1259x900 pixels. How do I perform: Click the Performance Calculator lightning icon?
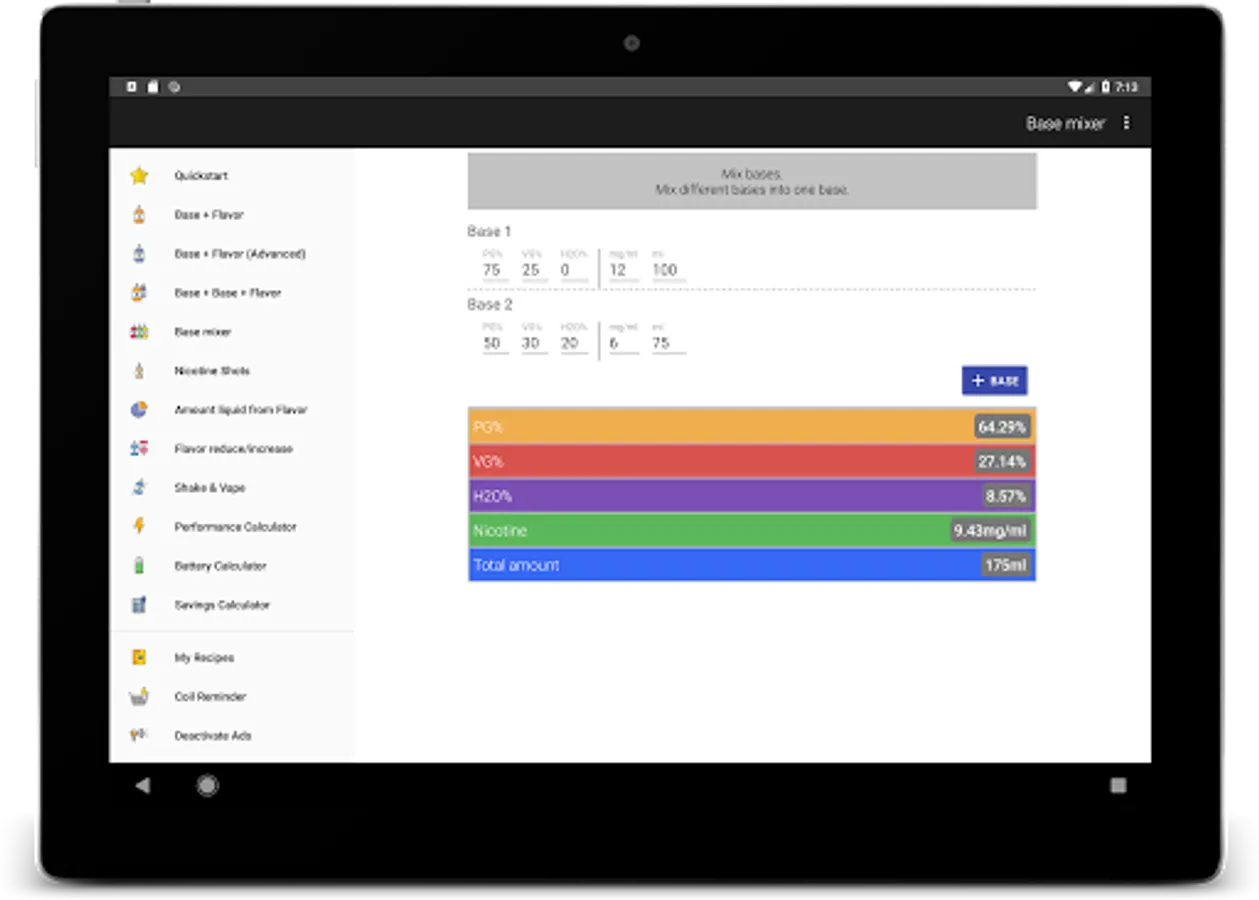[x=139, y=527]
